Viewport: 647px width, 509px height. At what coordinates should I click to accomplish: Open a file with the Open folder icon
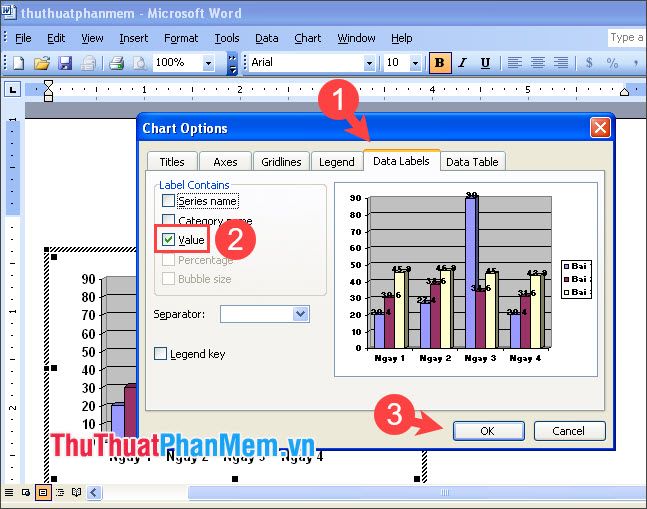pyautogui.click(x=42, y=63)
